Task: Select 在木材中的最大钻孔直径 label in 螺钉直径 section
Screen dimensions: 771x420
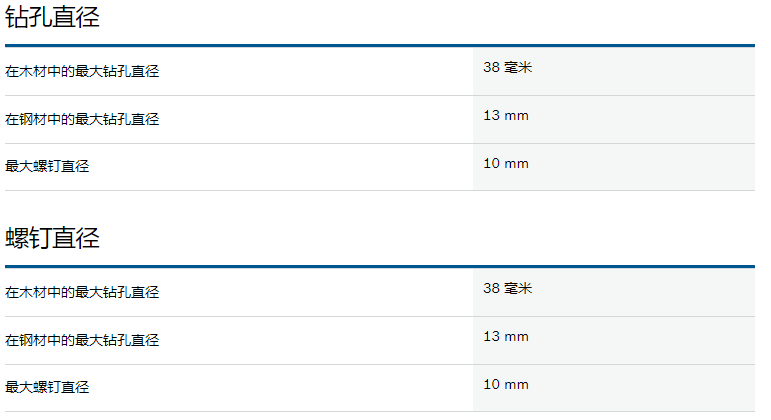Action: pos(82,292)
